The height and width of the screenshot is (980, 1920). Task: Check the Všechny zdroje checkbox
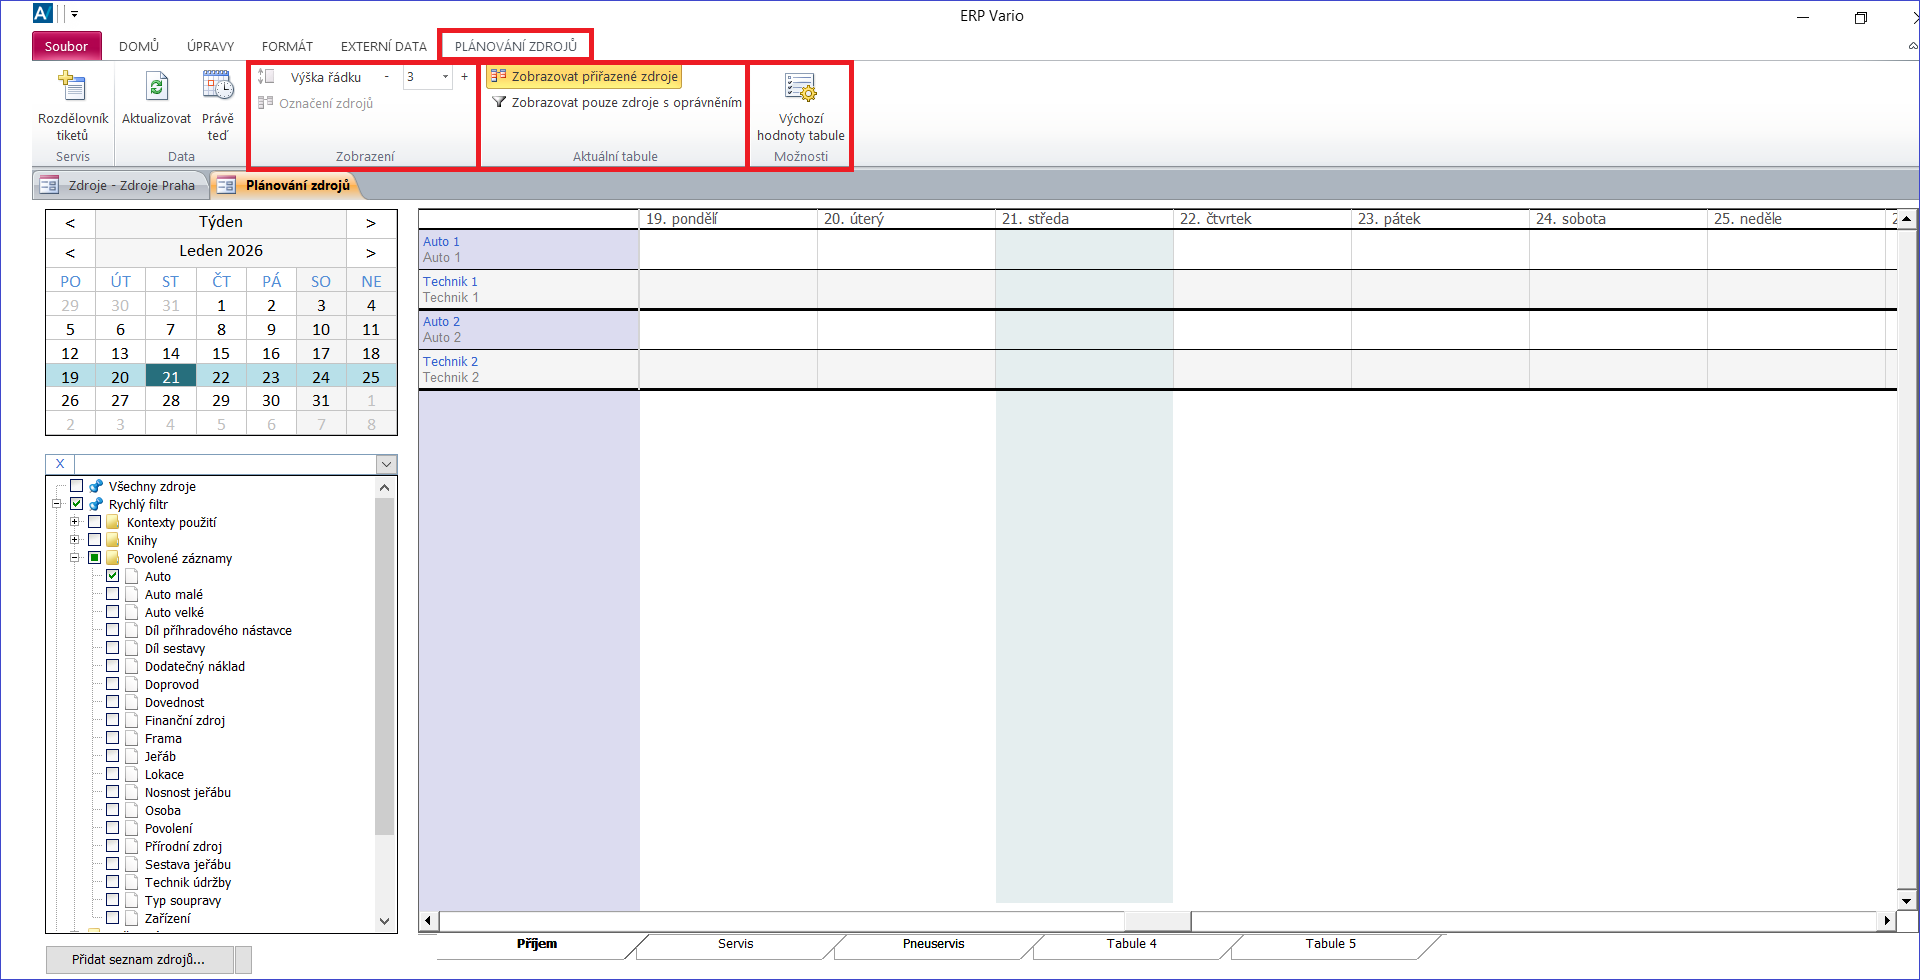point(77,486)
